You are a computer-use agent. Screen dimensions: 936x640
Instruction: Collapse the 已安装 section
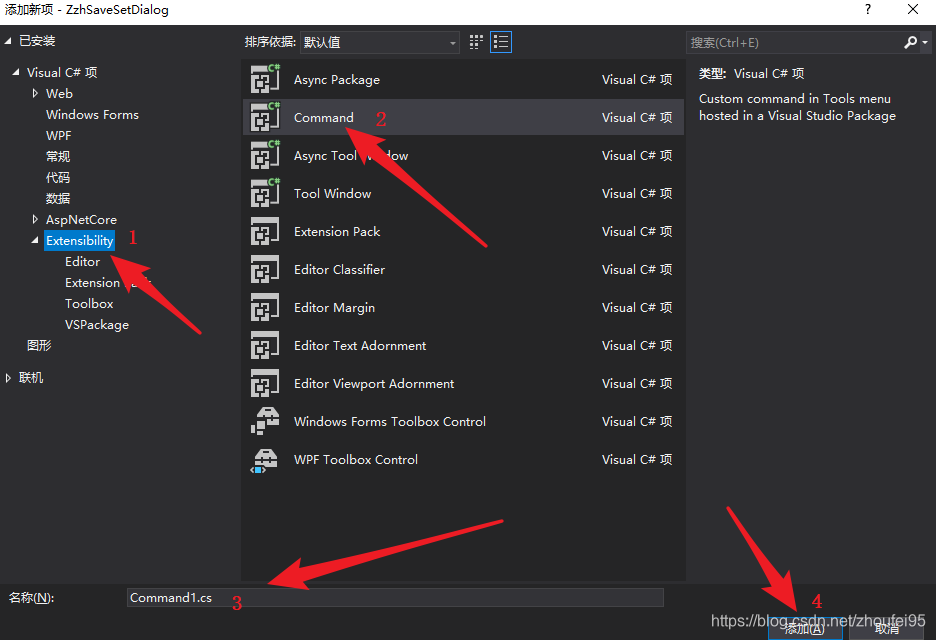click(x=8, y=41)
